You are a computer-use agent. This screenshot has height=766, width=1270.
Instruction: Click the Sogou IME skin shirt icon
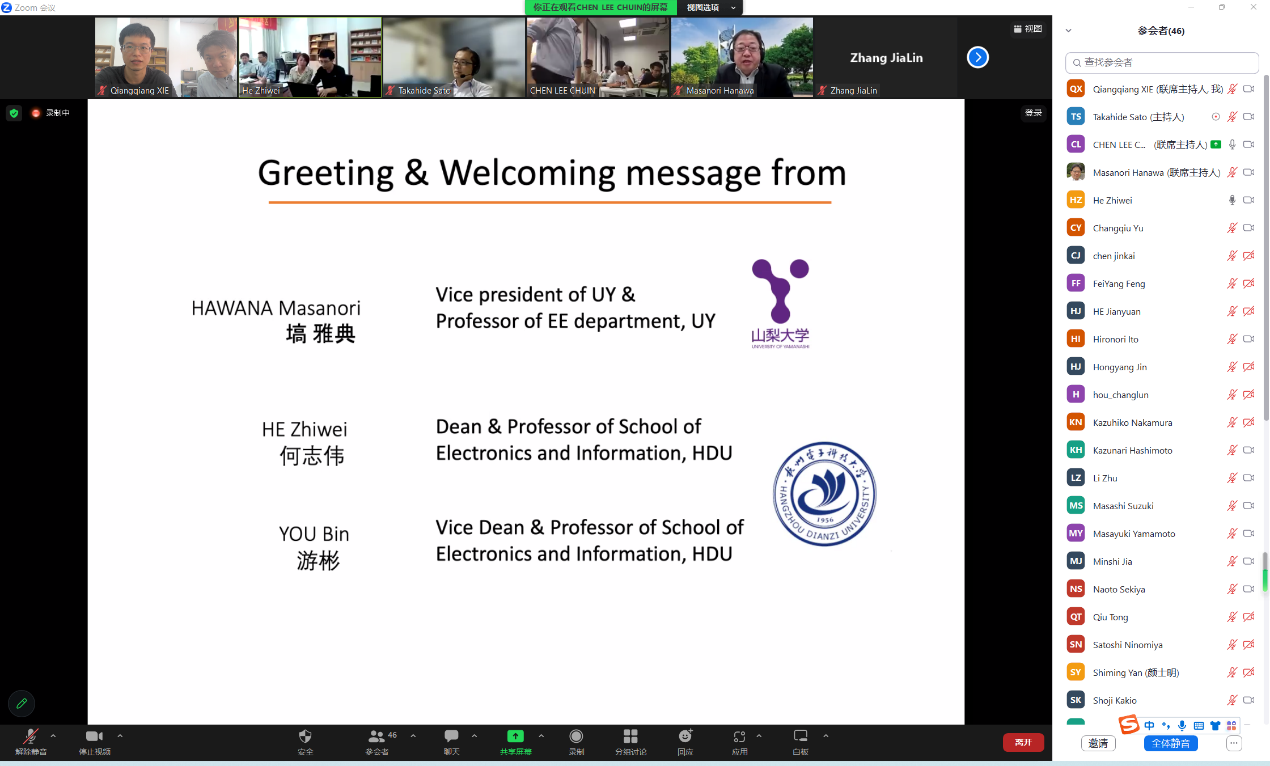1215,725
